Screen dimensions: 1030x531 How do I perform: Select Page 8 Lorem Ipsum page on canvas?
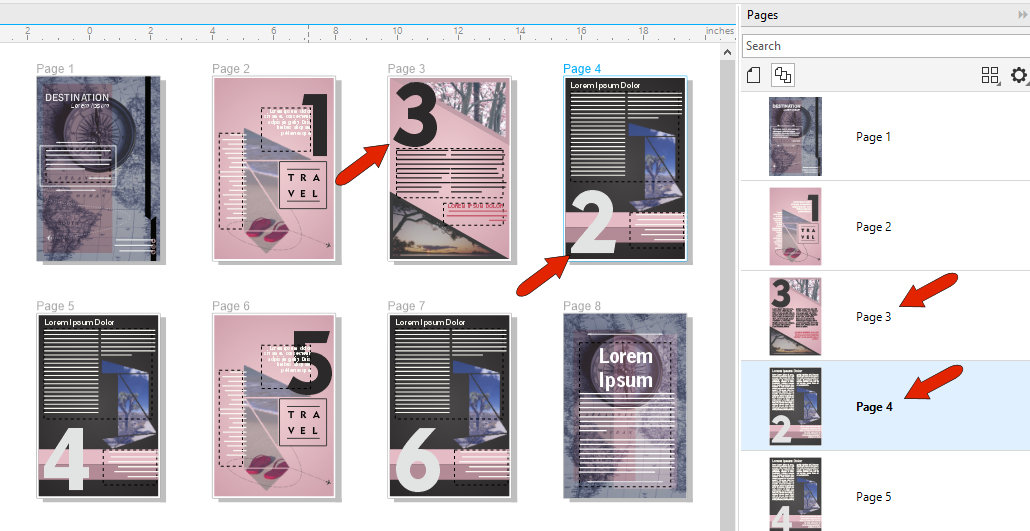point(625,405)
